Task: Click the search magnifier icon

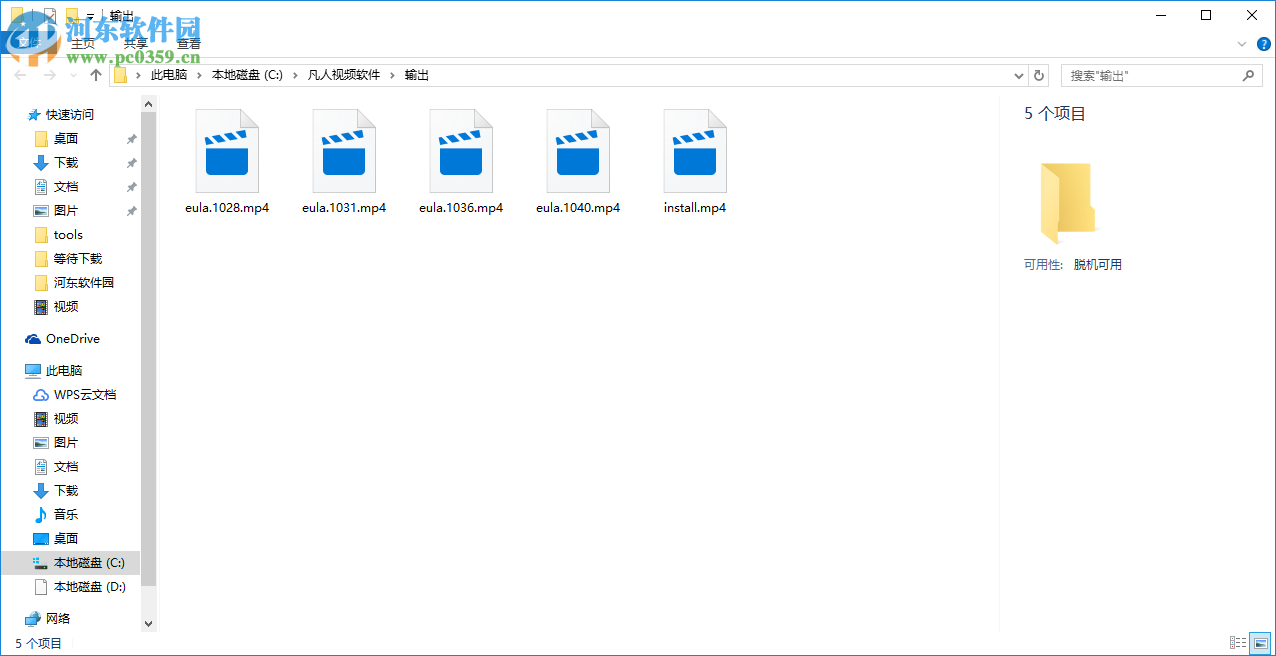Action: click(1248, 75)
